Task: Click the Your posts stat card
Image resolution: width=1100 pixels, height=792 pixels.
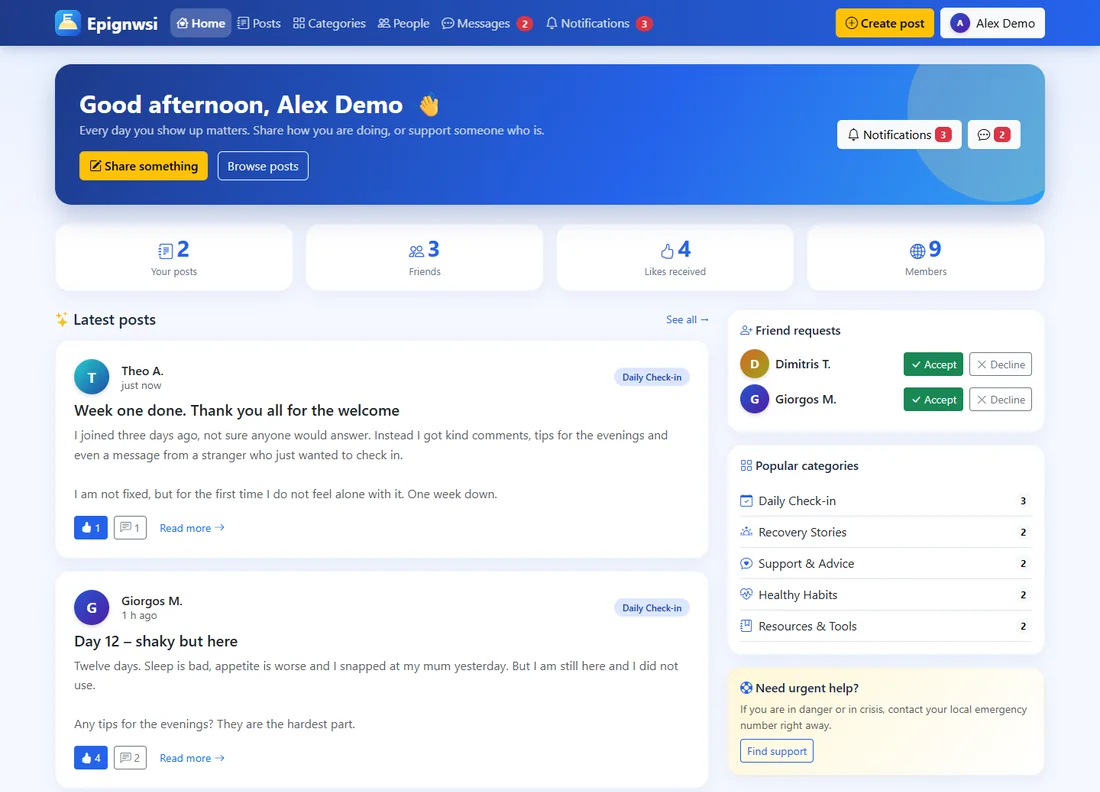Action: point(174,257)
